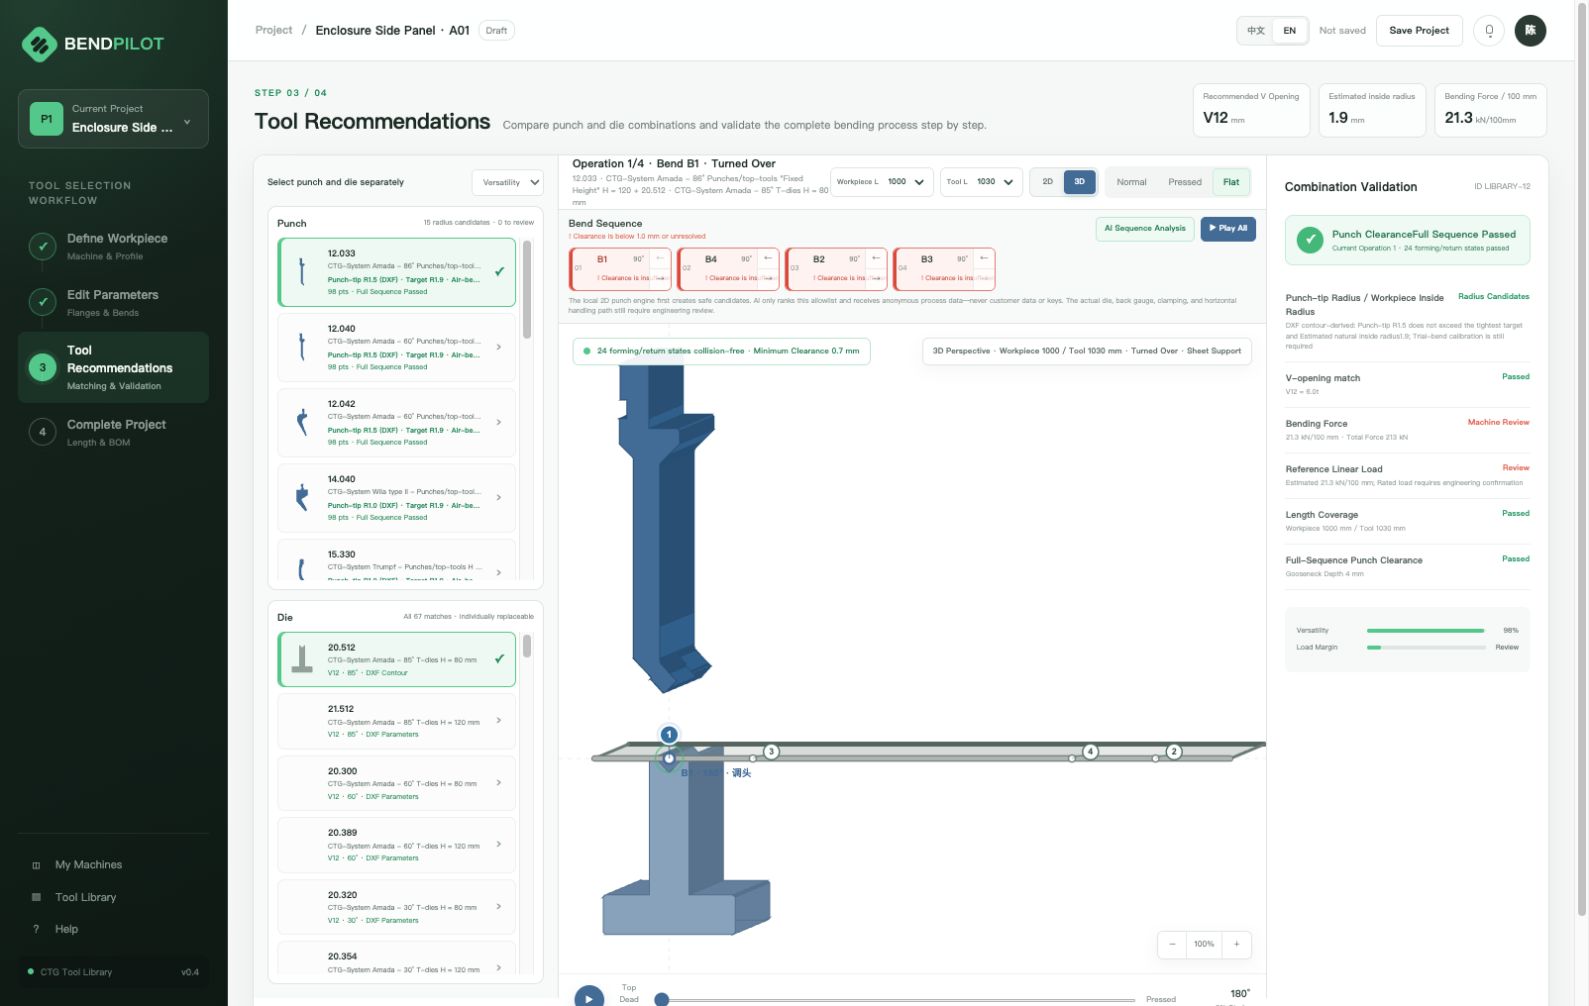Click the press stroke slider handle

click(661, 999)
